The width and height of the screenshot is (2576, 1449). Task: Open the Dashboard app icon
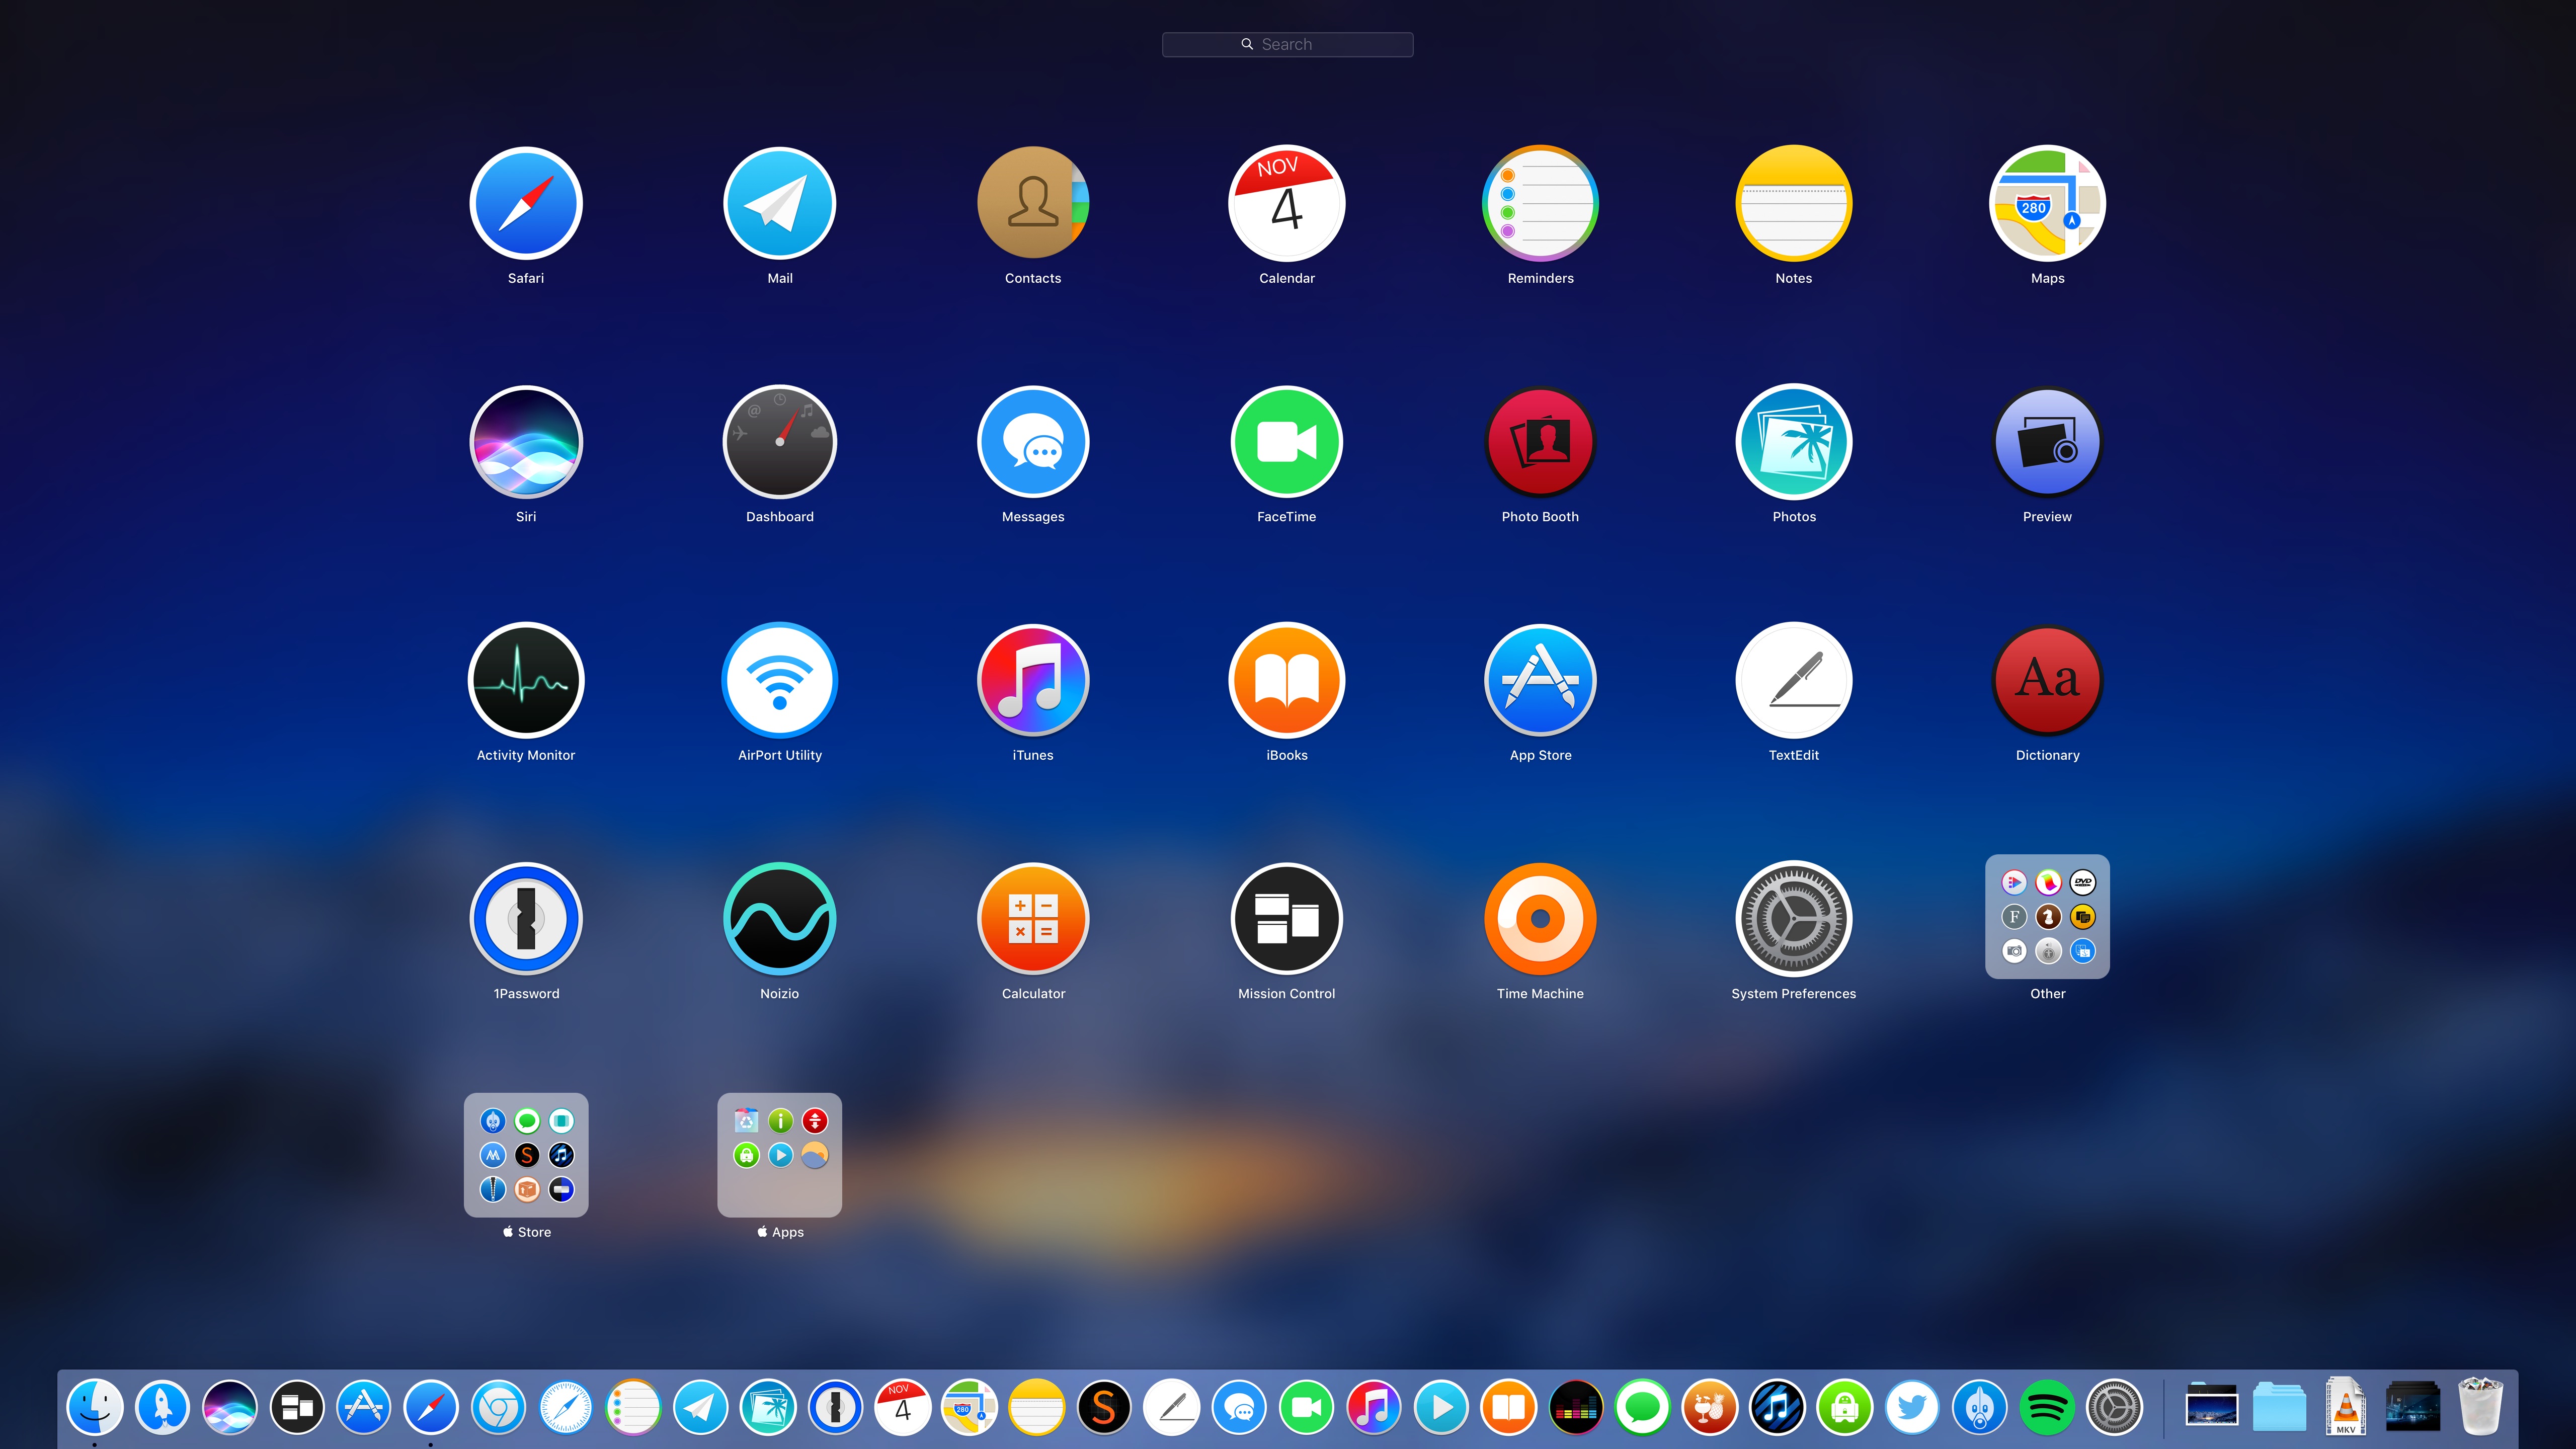(780, 442)
